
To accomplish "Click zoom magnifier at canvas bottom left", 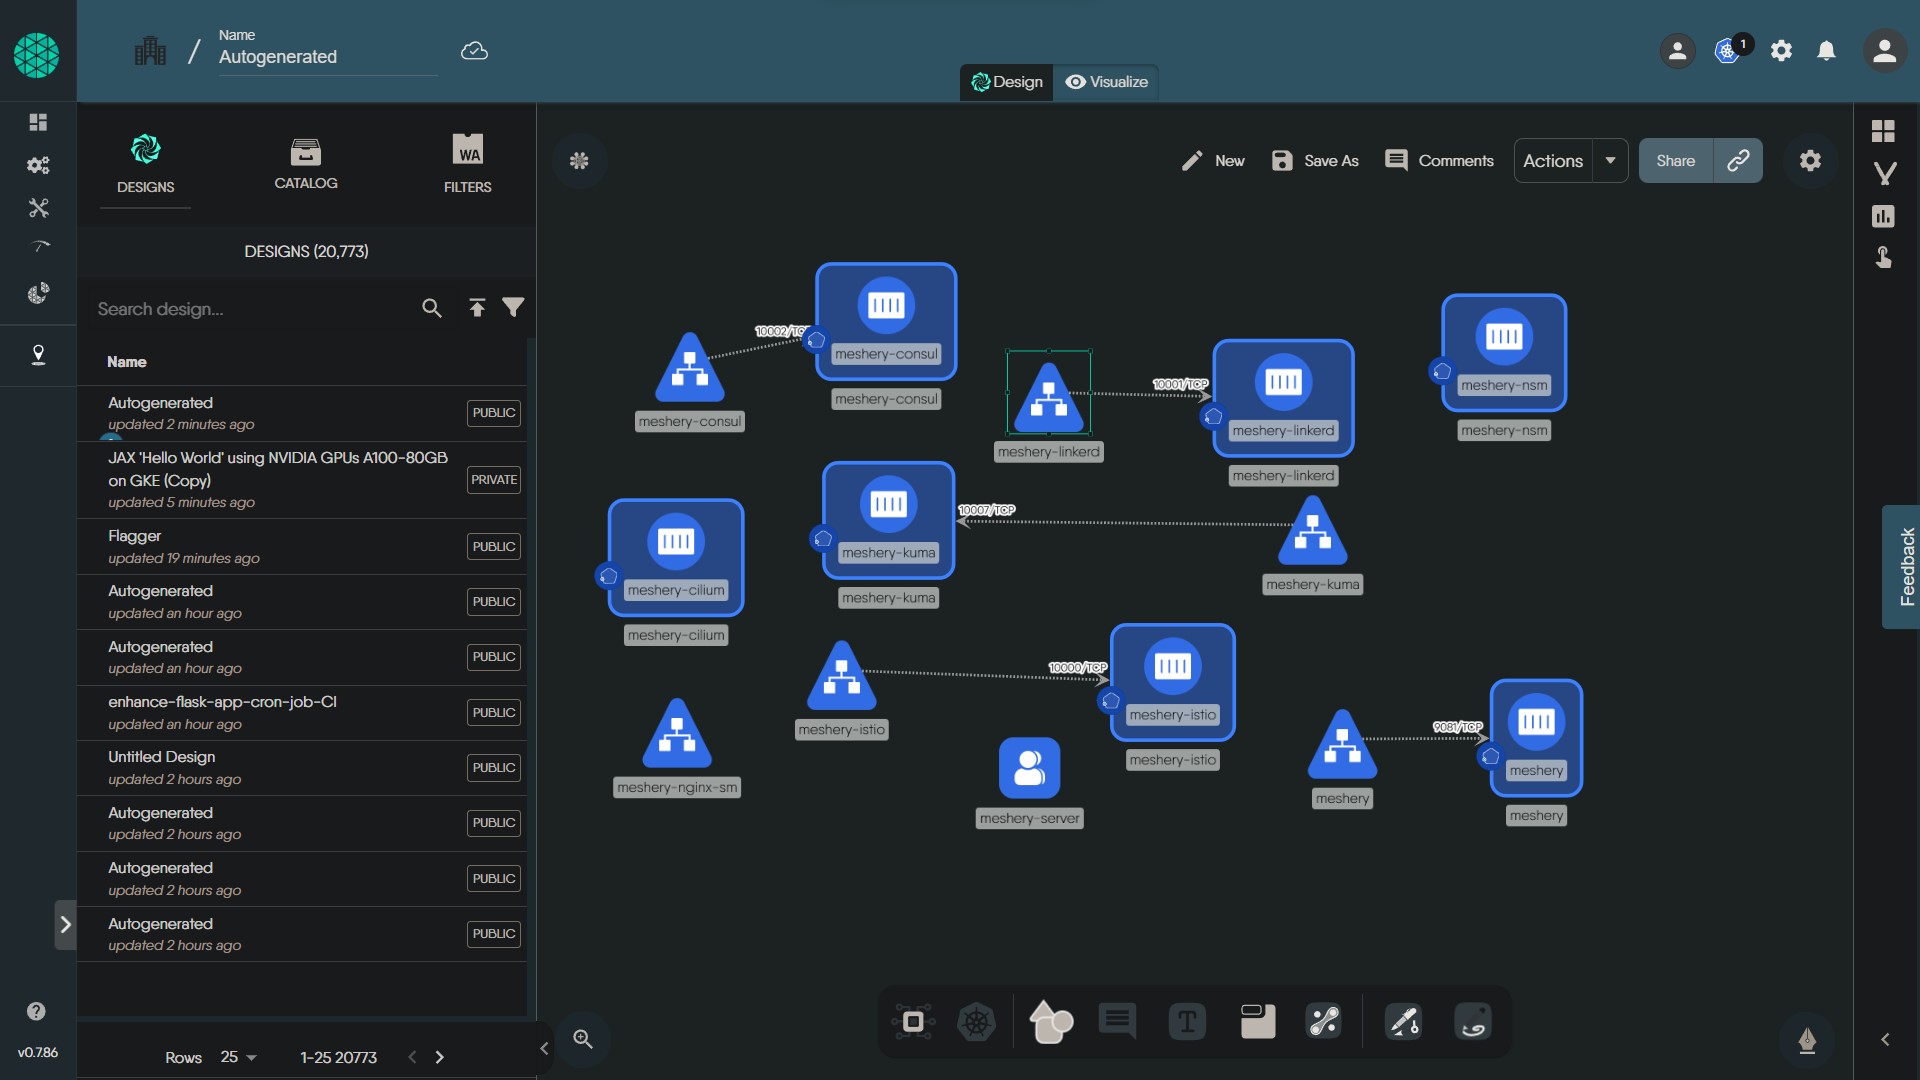I will pyautogui.click(x=583, y=1039).
